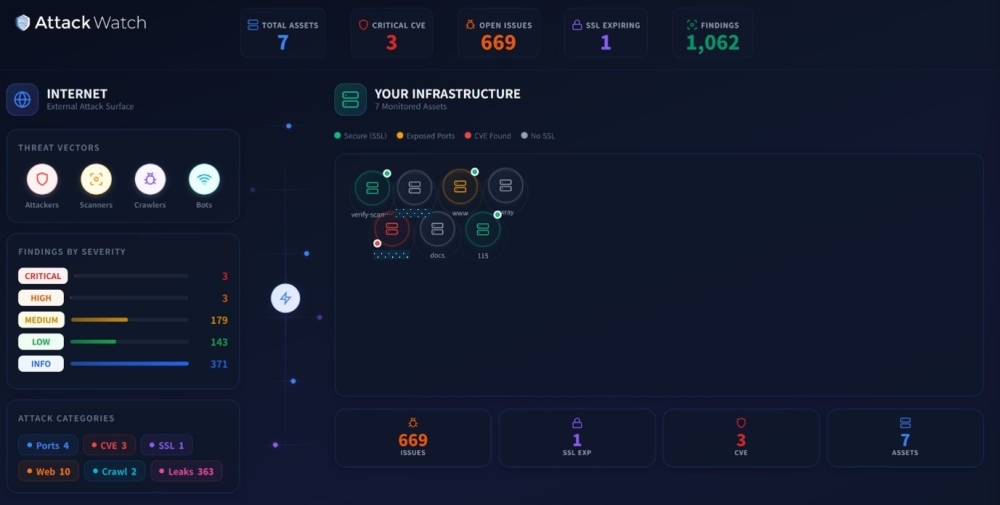Open the Crawlers bug icon
This screenshot has width=1000, height=505.
pos(150,180)
